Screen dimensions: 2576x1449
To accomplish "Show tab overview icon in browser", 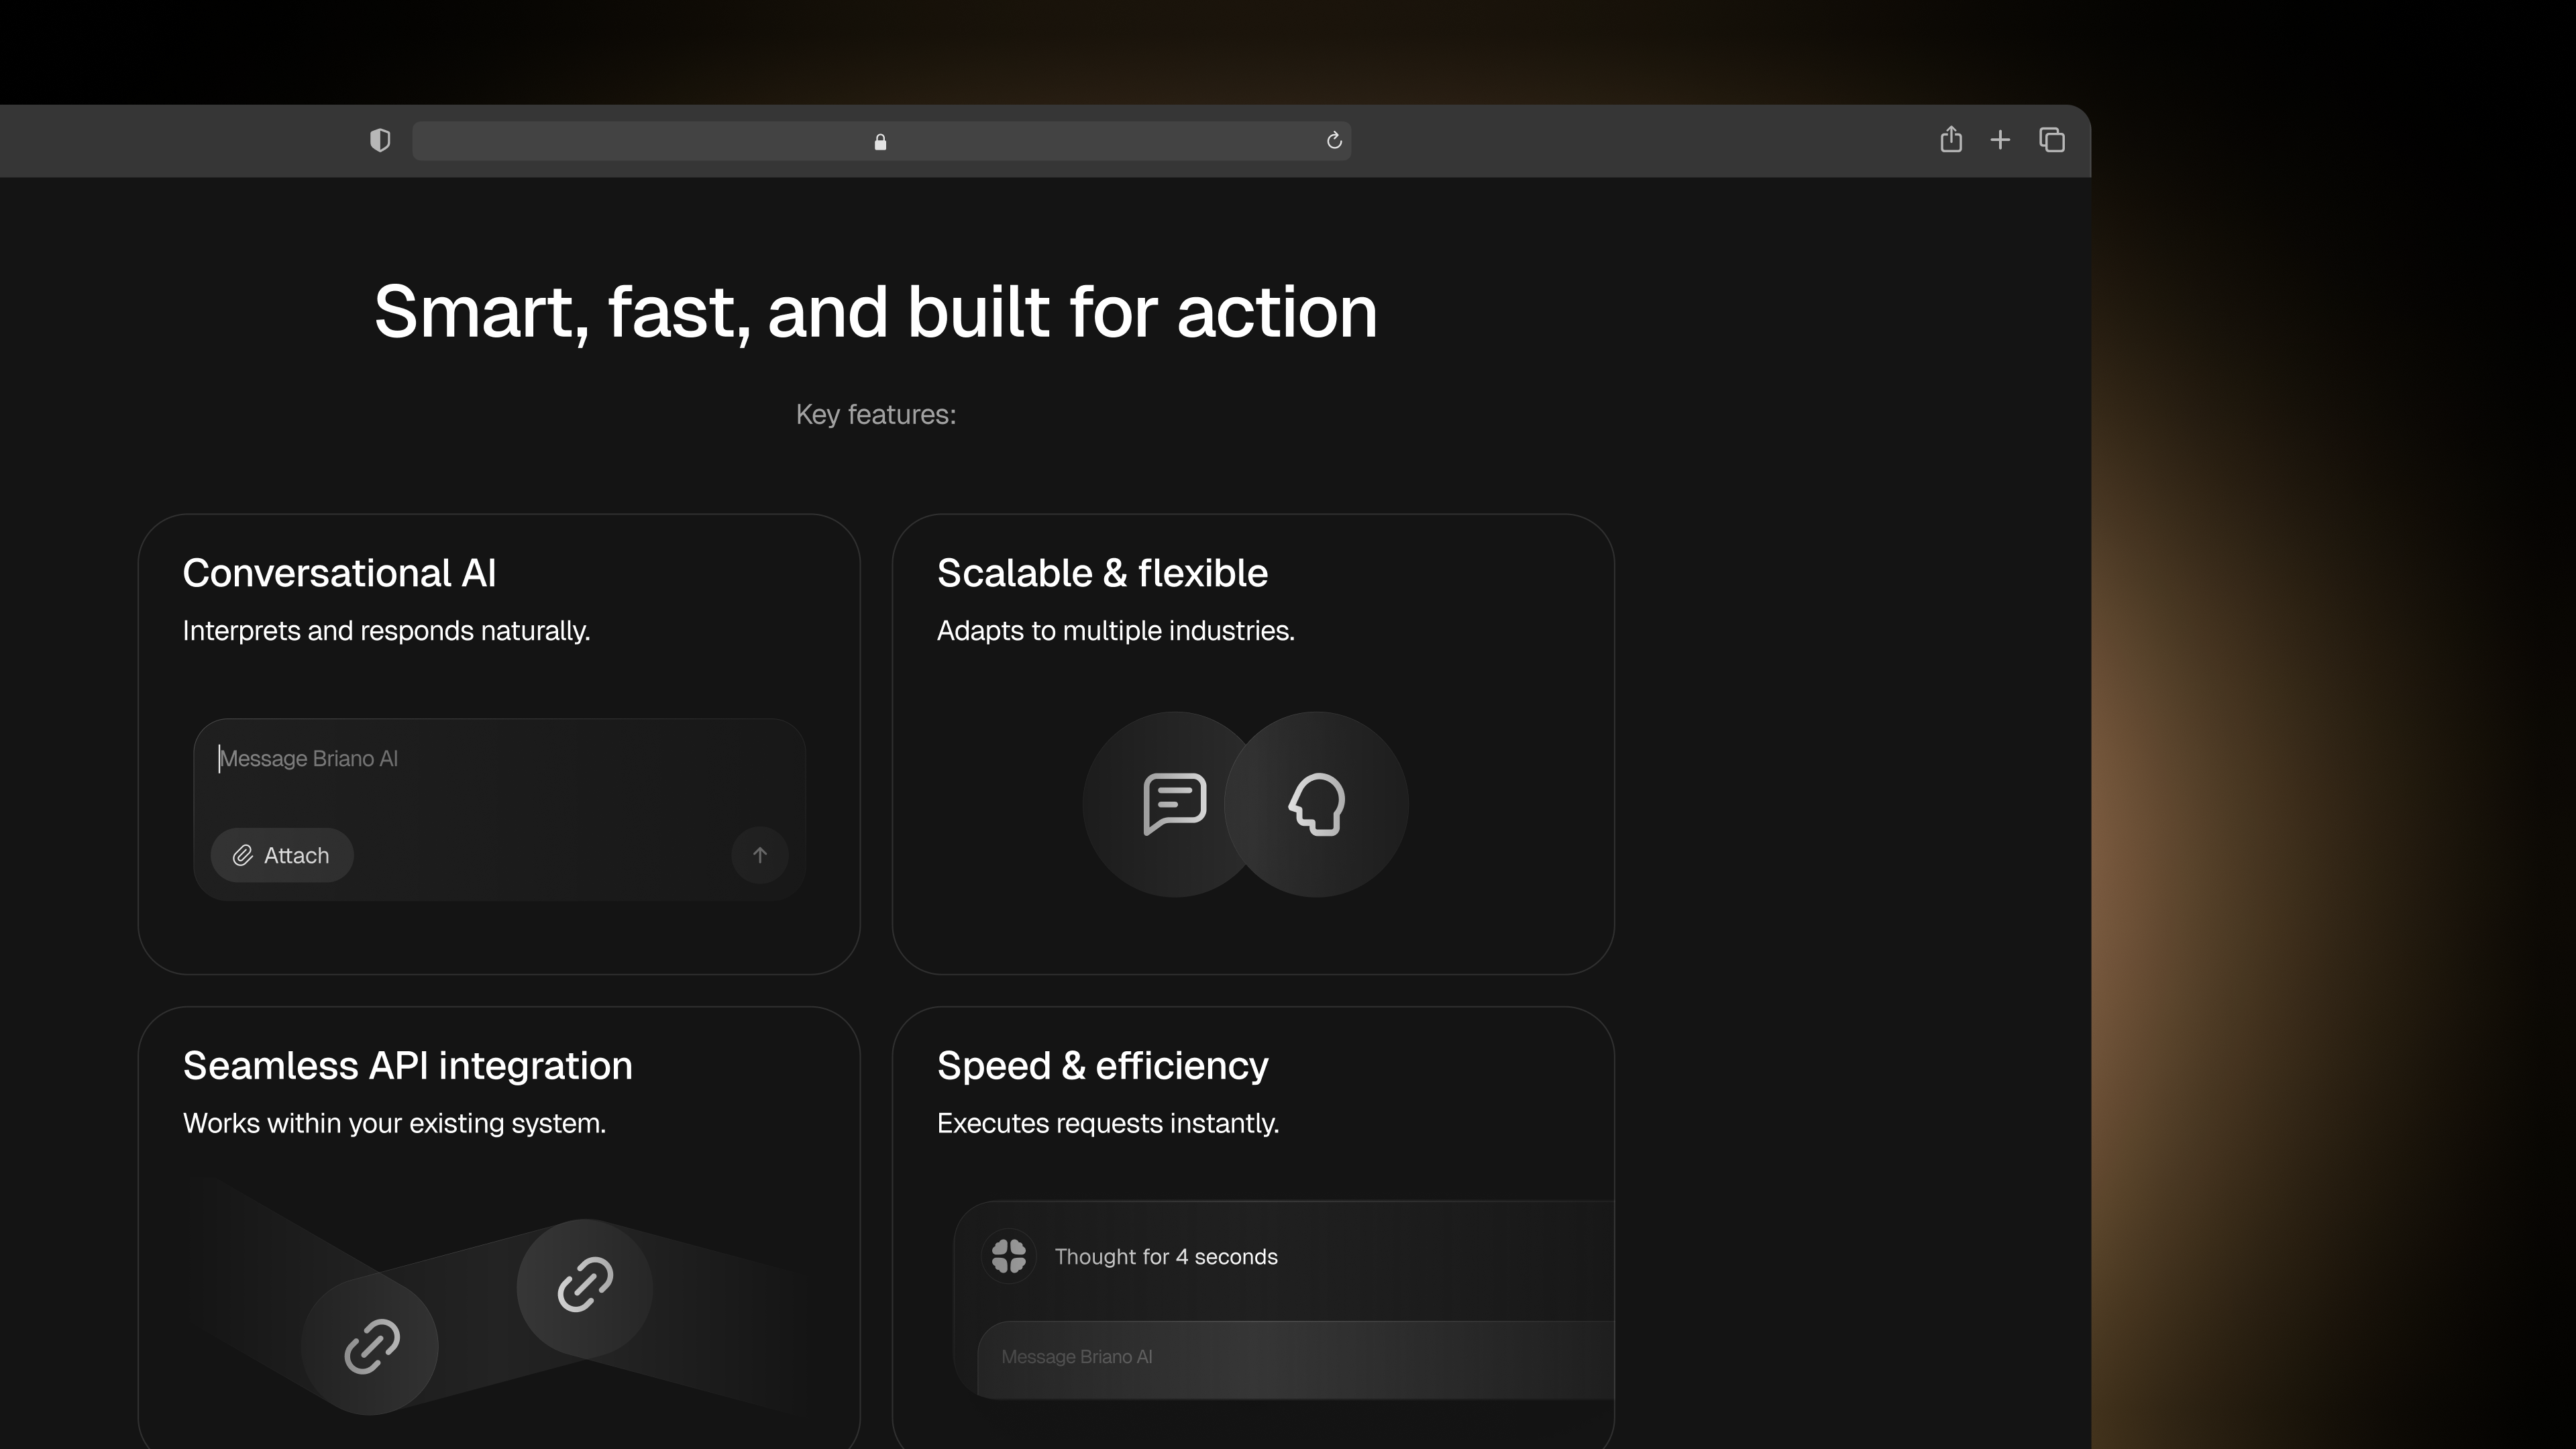I will [x=2052, y=140].
